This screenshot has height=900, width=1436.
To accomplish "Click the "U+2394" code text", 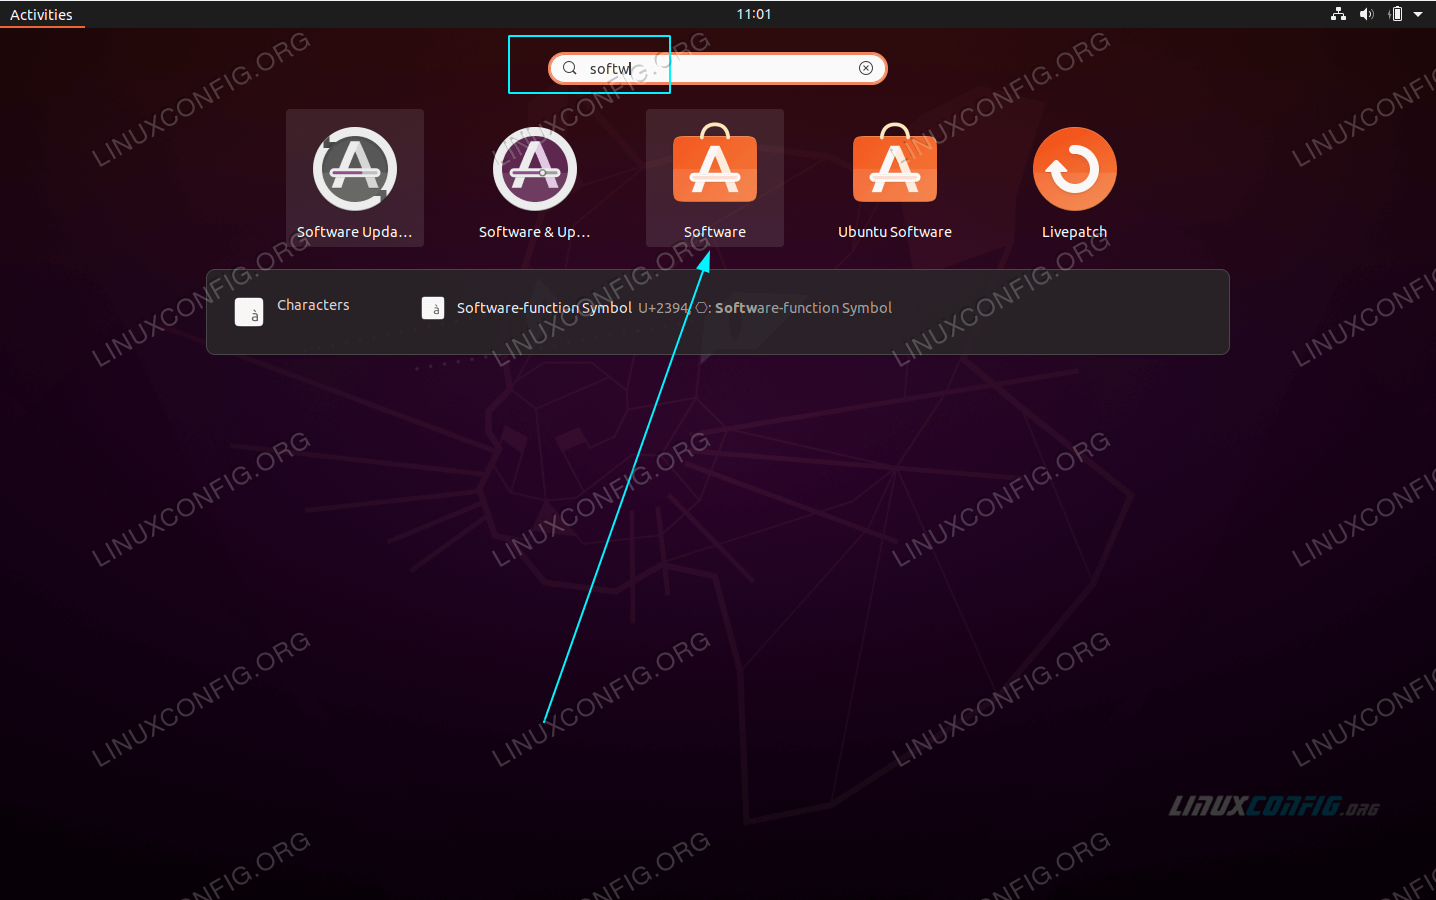I will 664,308.
